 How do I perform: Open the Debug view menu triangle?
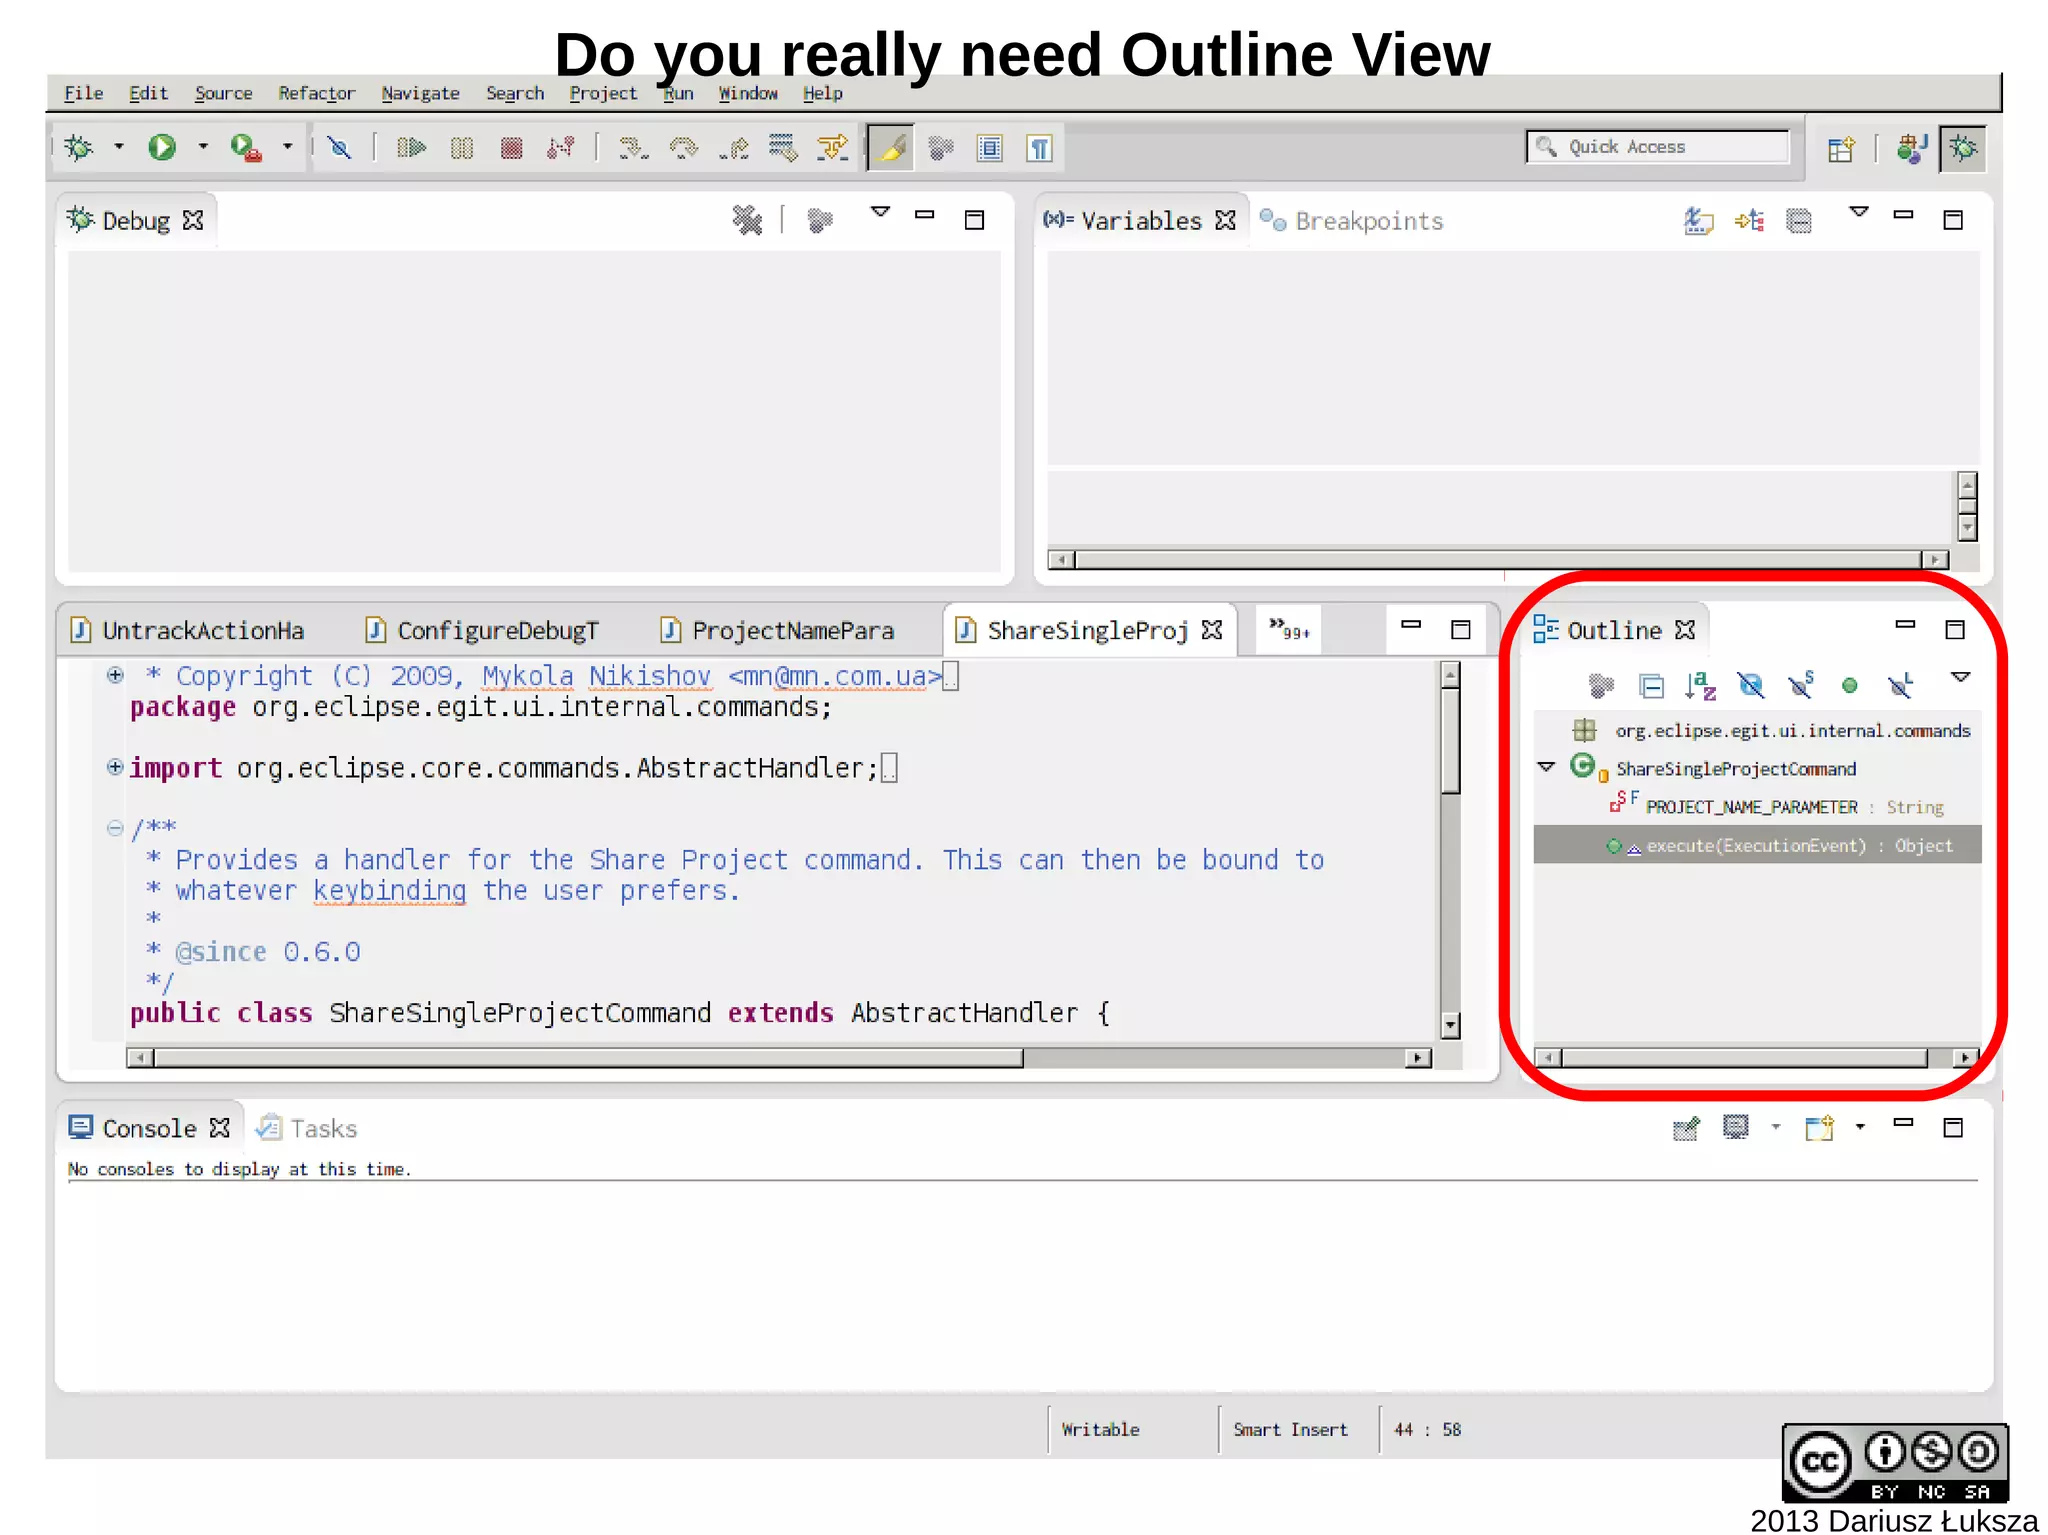pos(880,212)
